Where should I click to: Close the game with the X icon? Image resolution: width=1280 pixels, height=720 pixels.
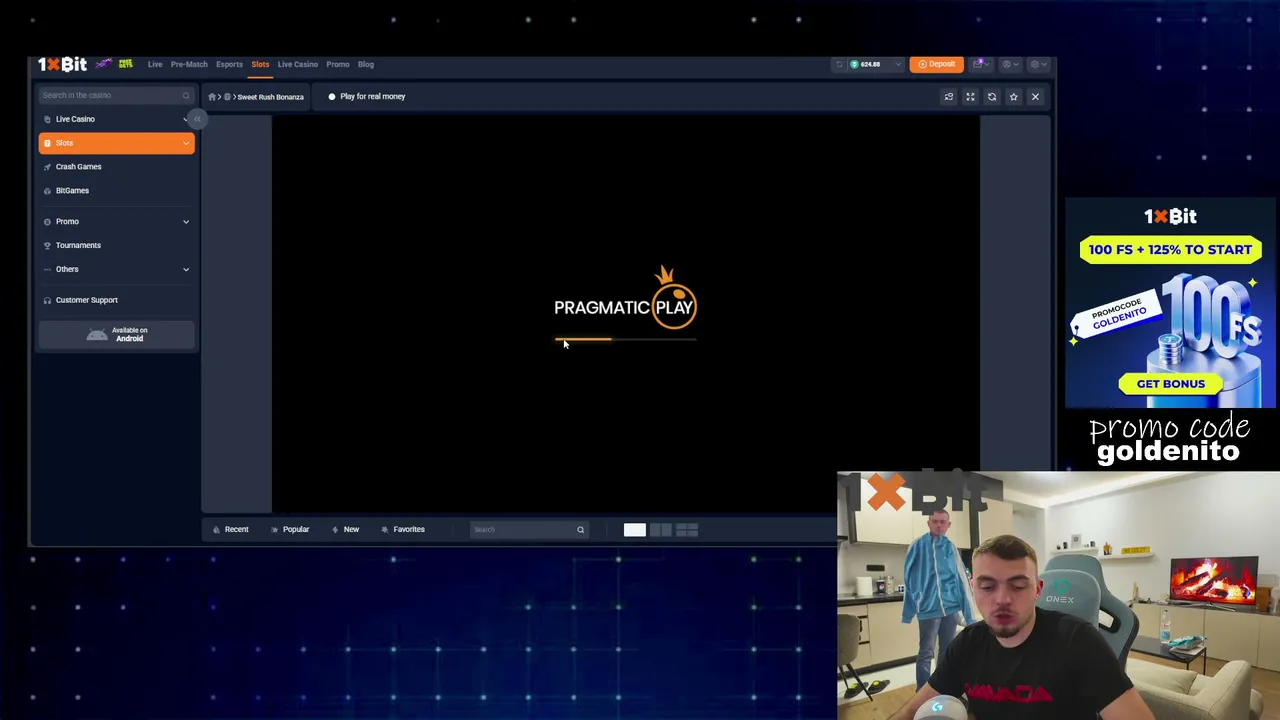[x=1035, y=97]
